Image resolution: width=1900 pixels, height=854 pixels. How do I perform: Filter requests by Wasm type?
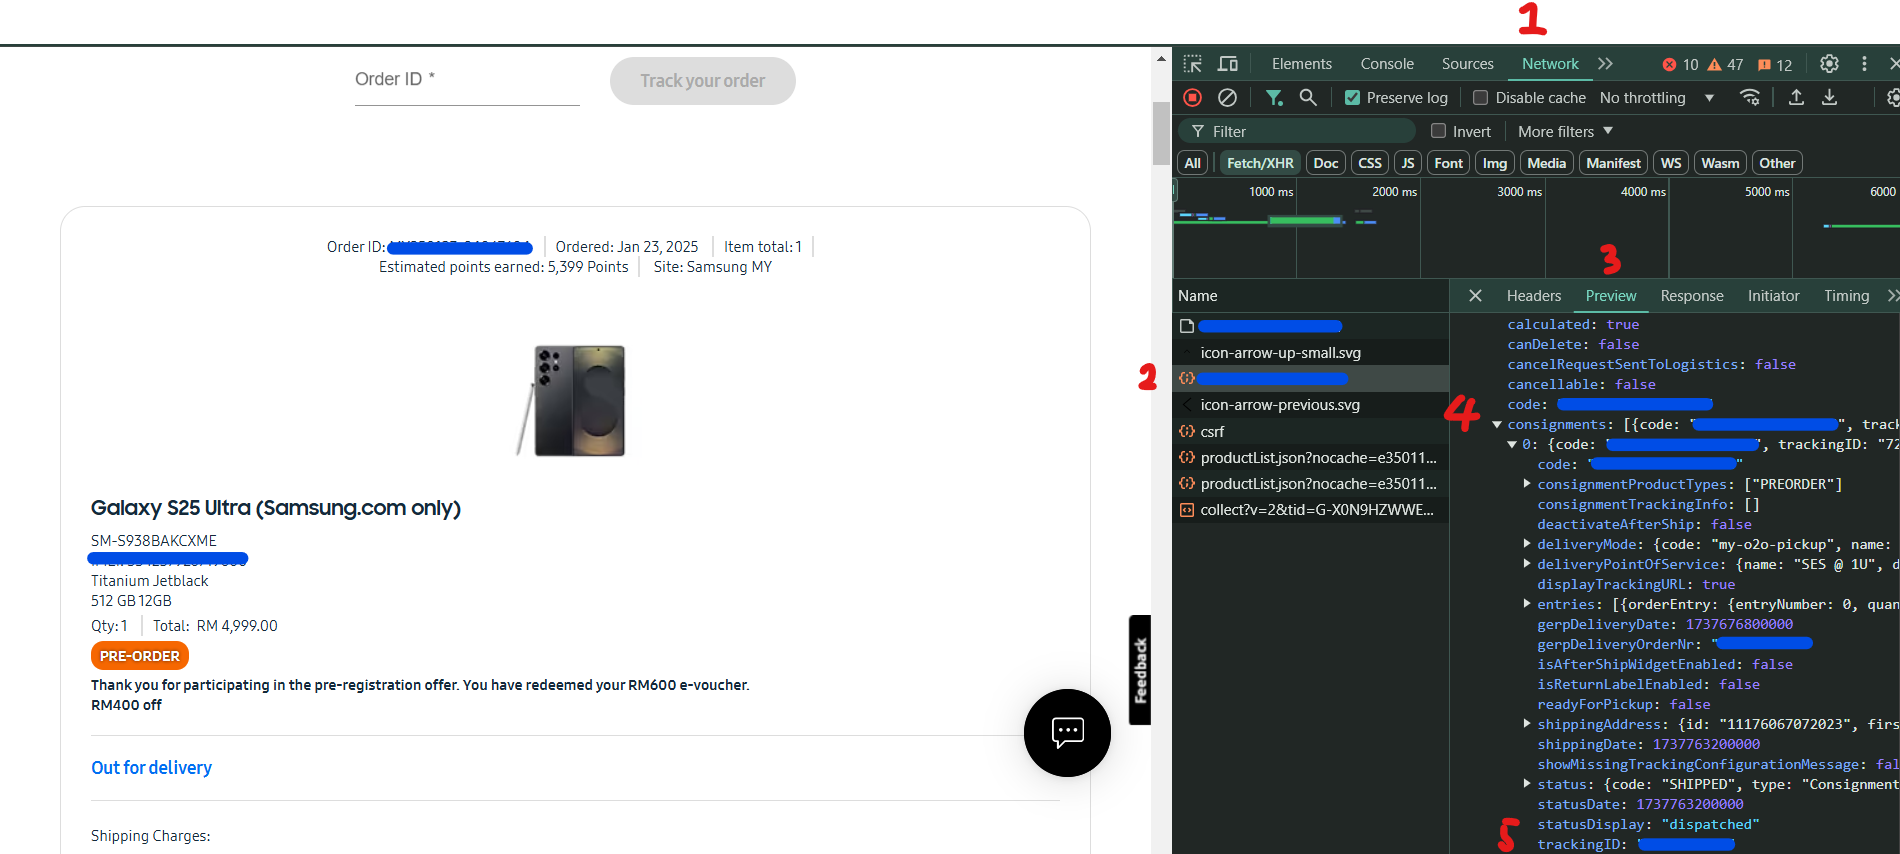pyautogui.click(x=1720, y=163)
